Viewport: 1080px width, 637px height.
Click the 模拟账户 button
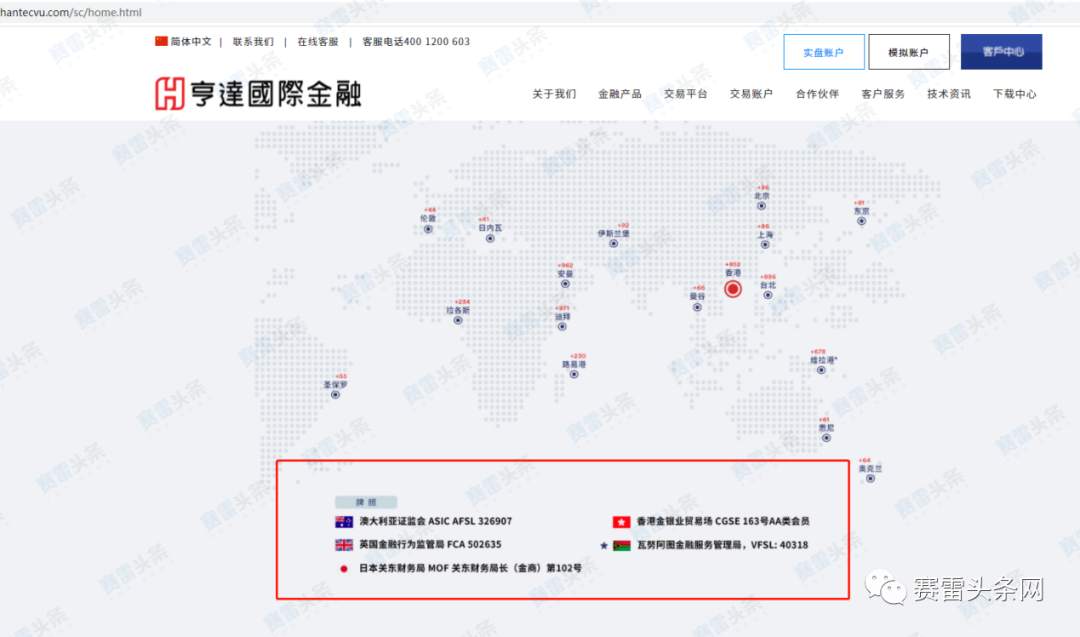[x=908, y=52]
